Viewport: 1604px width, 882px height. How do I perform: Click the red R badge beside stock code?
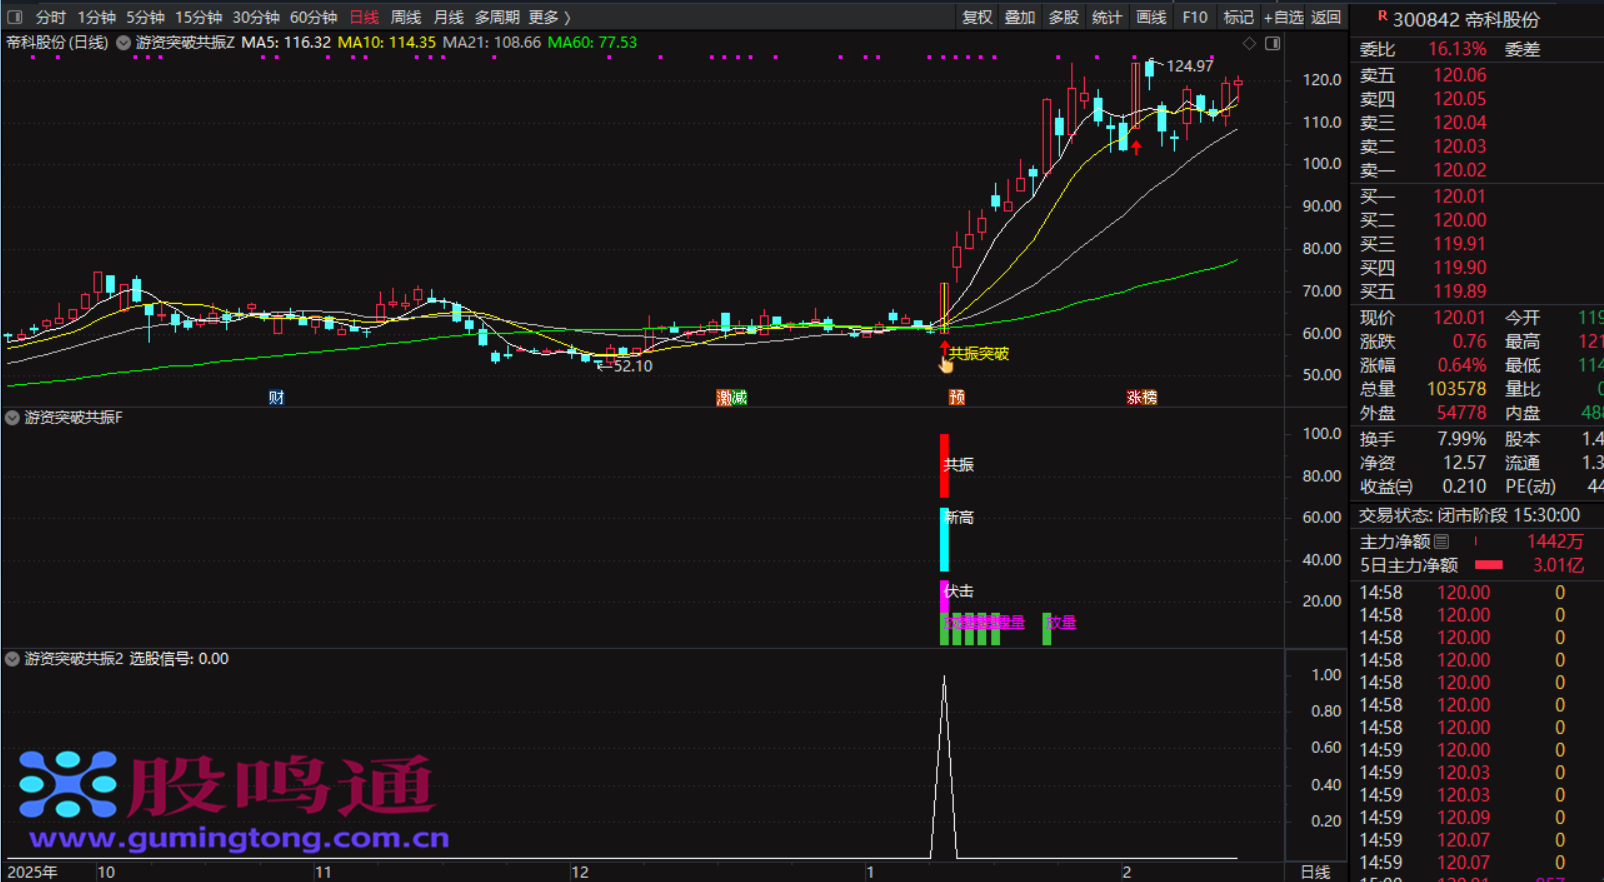pyautogui.click(x=1382, y=16)
